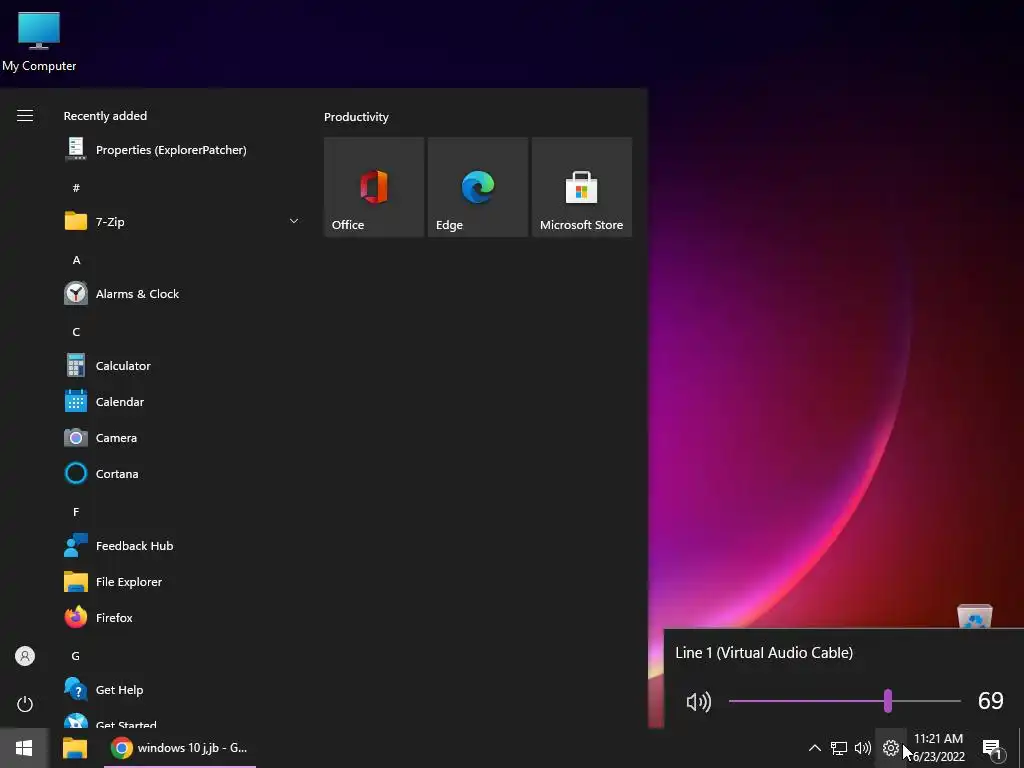The width and height of the screenshot is (1024, 768).
Task: Open the Action Center notifications icon
Action: point(992,748)
